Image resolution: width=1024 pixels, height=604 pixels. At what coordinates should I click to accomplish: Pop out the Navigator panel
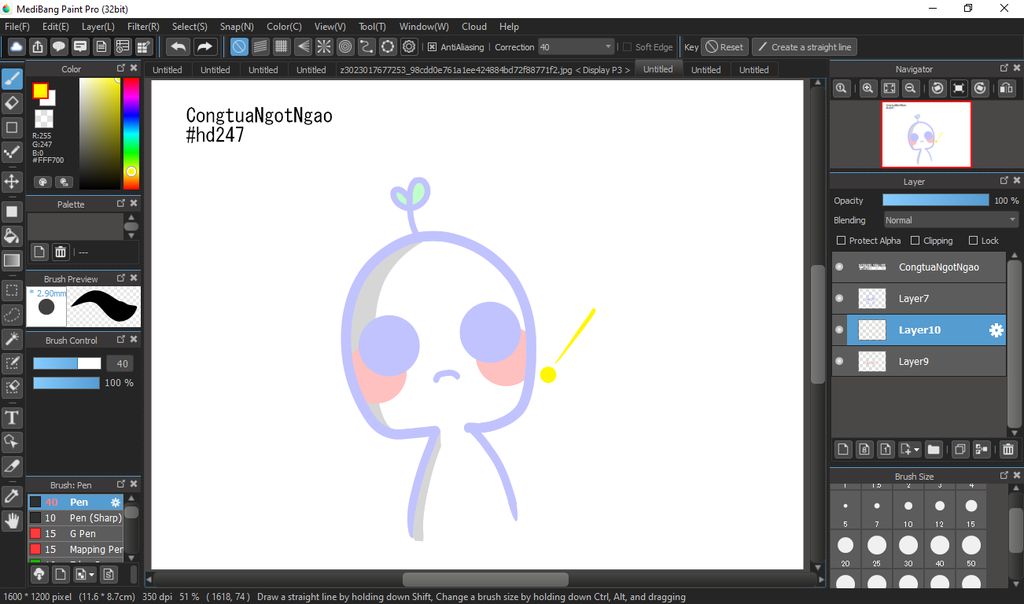click(x=1004, y=68)
